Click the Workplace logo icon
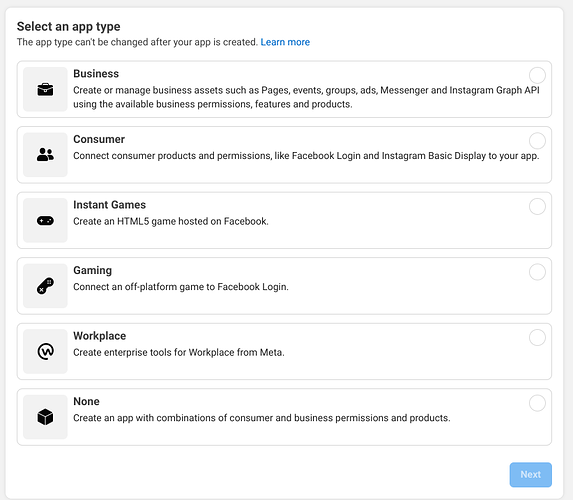Viewport: 573px width, 500px height. point(46,351)
